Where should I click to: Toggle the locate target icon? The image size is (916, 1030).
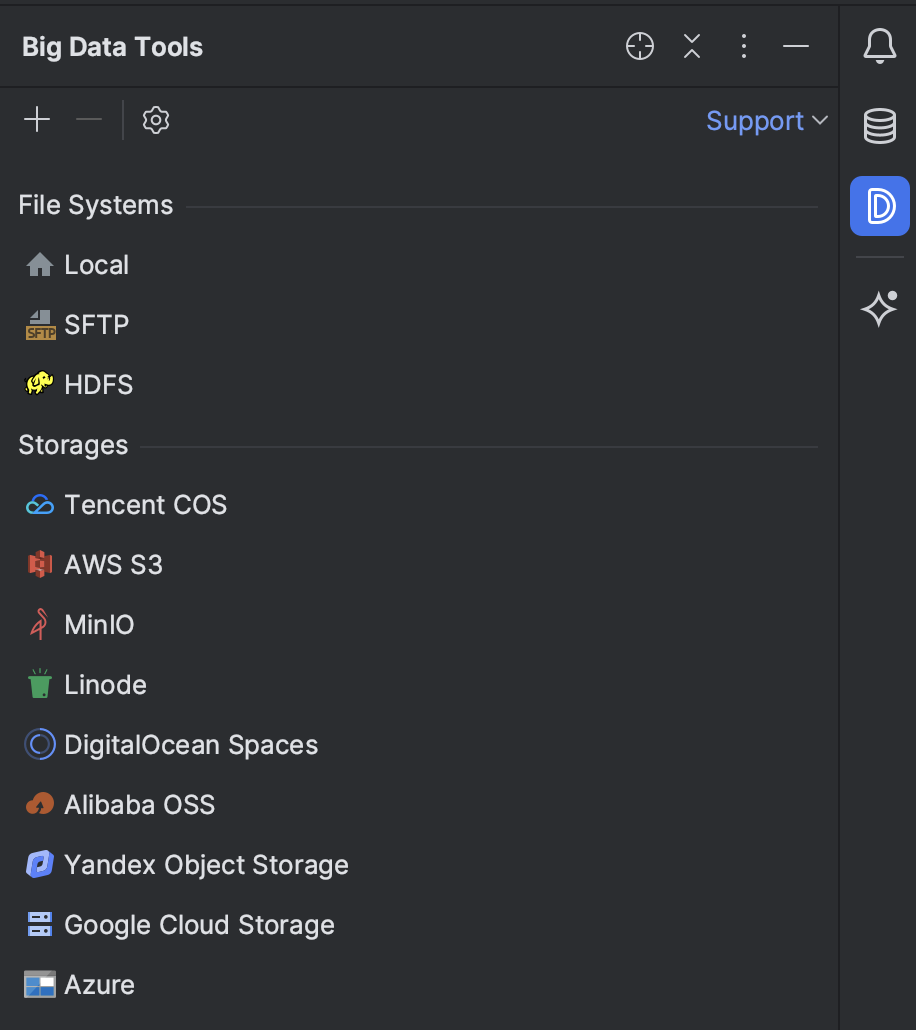[x=639, y=46]
